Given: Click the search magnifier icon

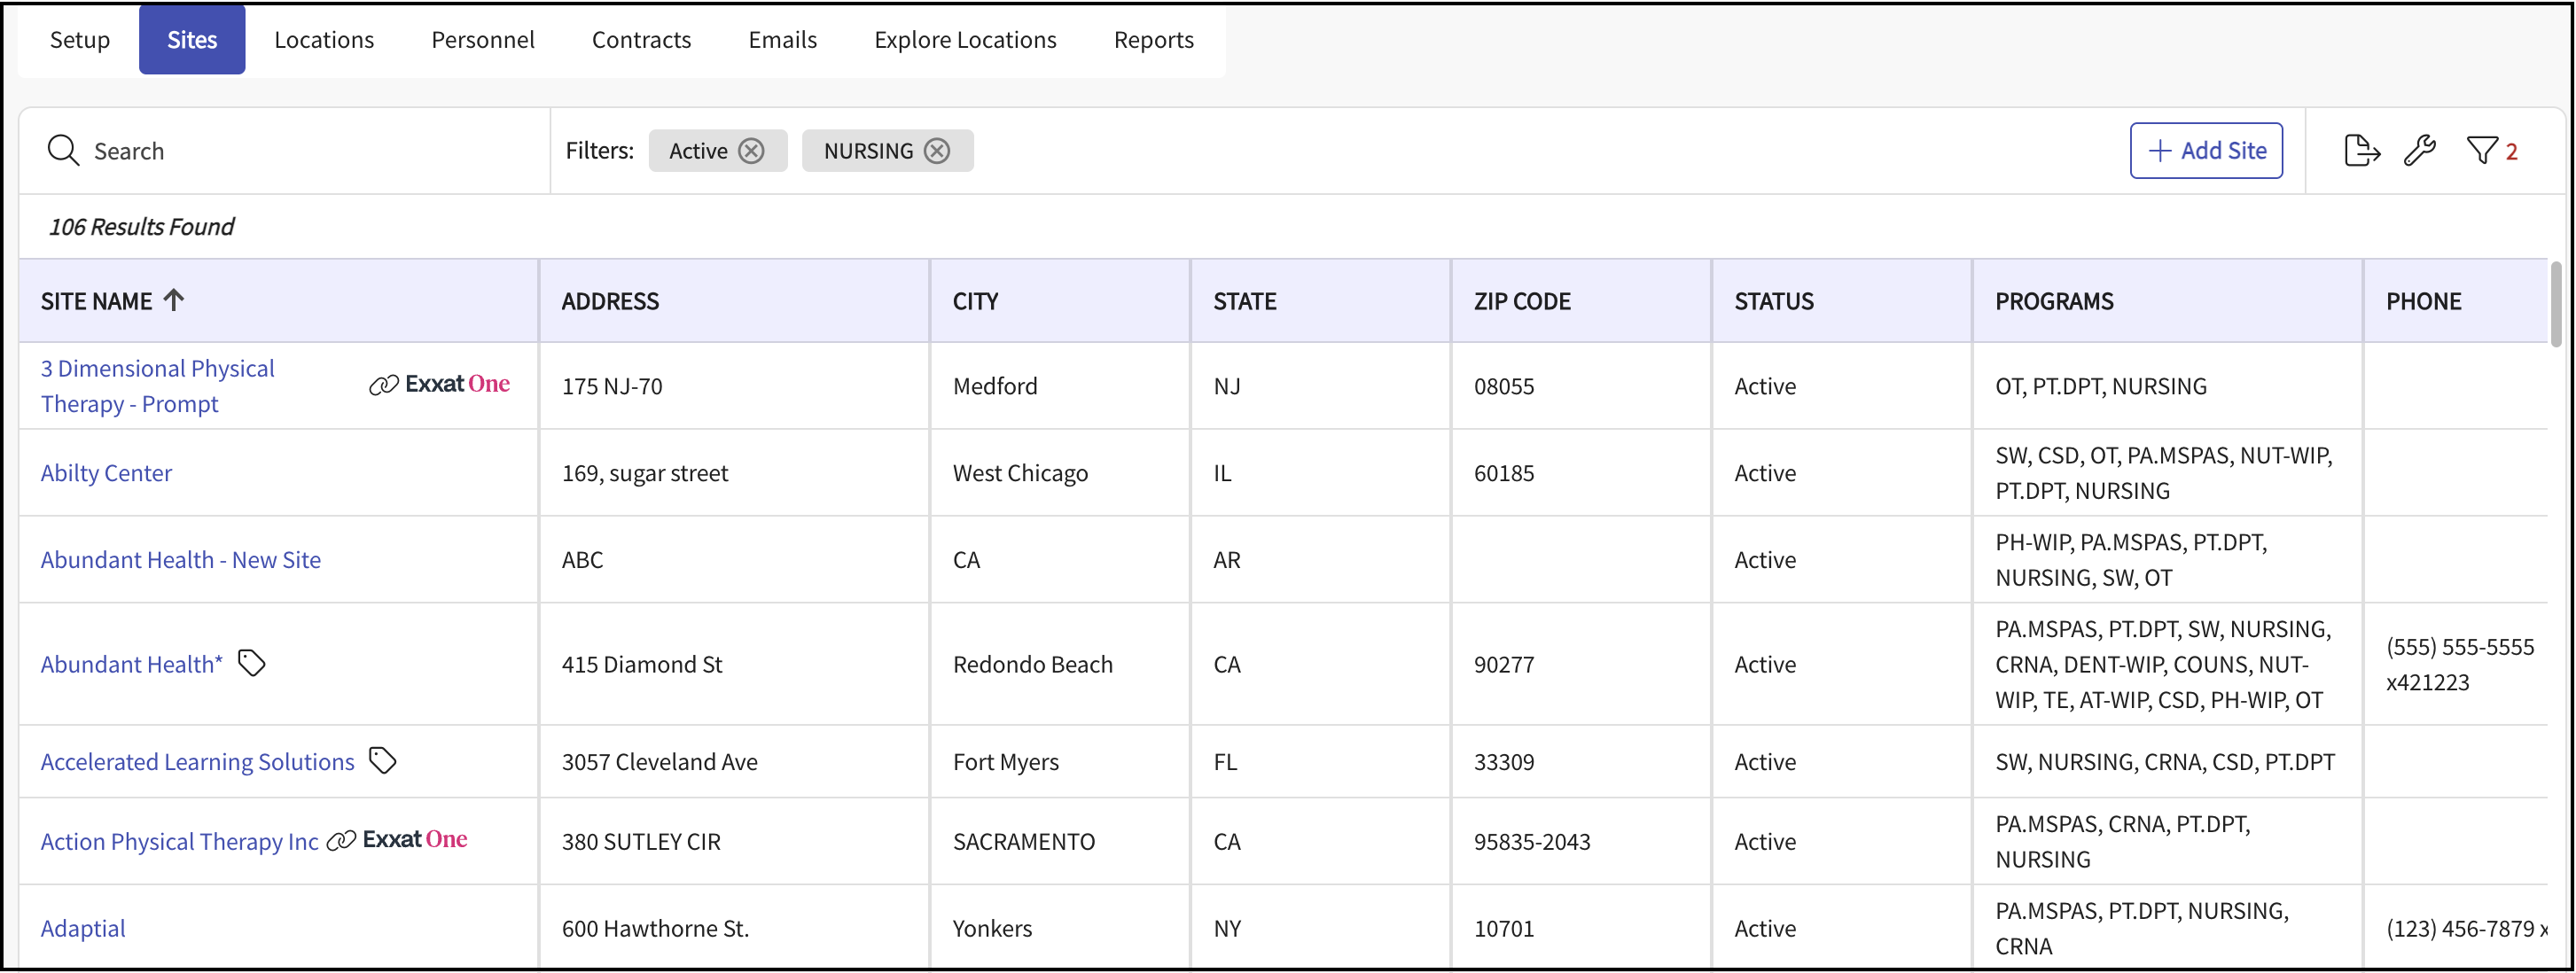Looking at the screenshot, I should [x=63, y=151].
